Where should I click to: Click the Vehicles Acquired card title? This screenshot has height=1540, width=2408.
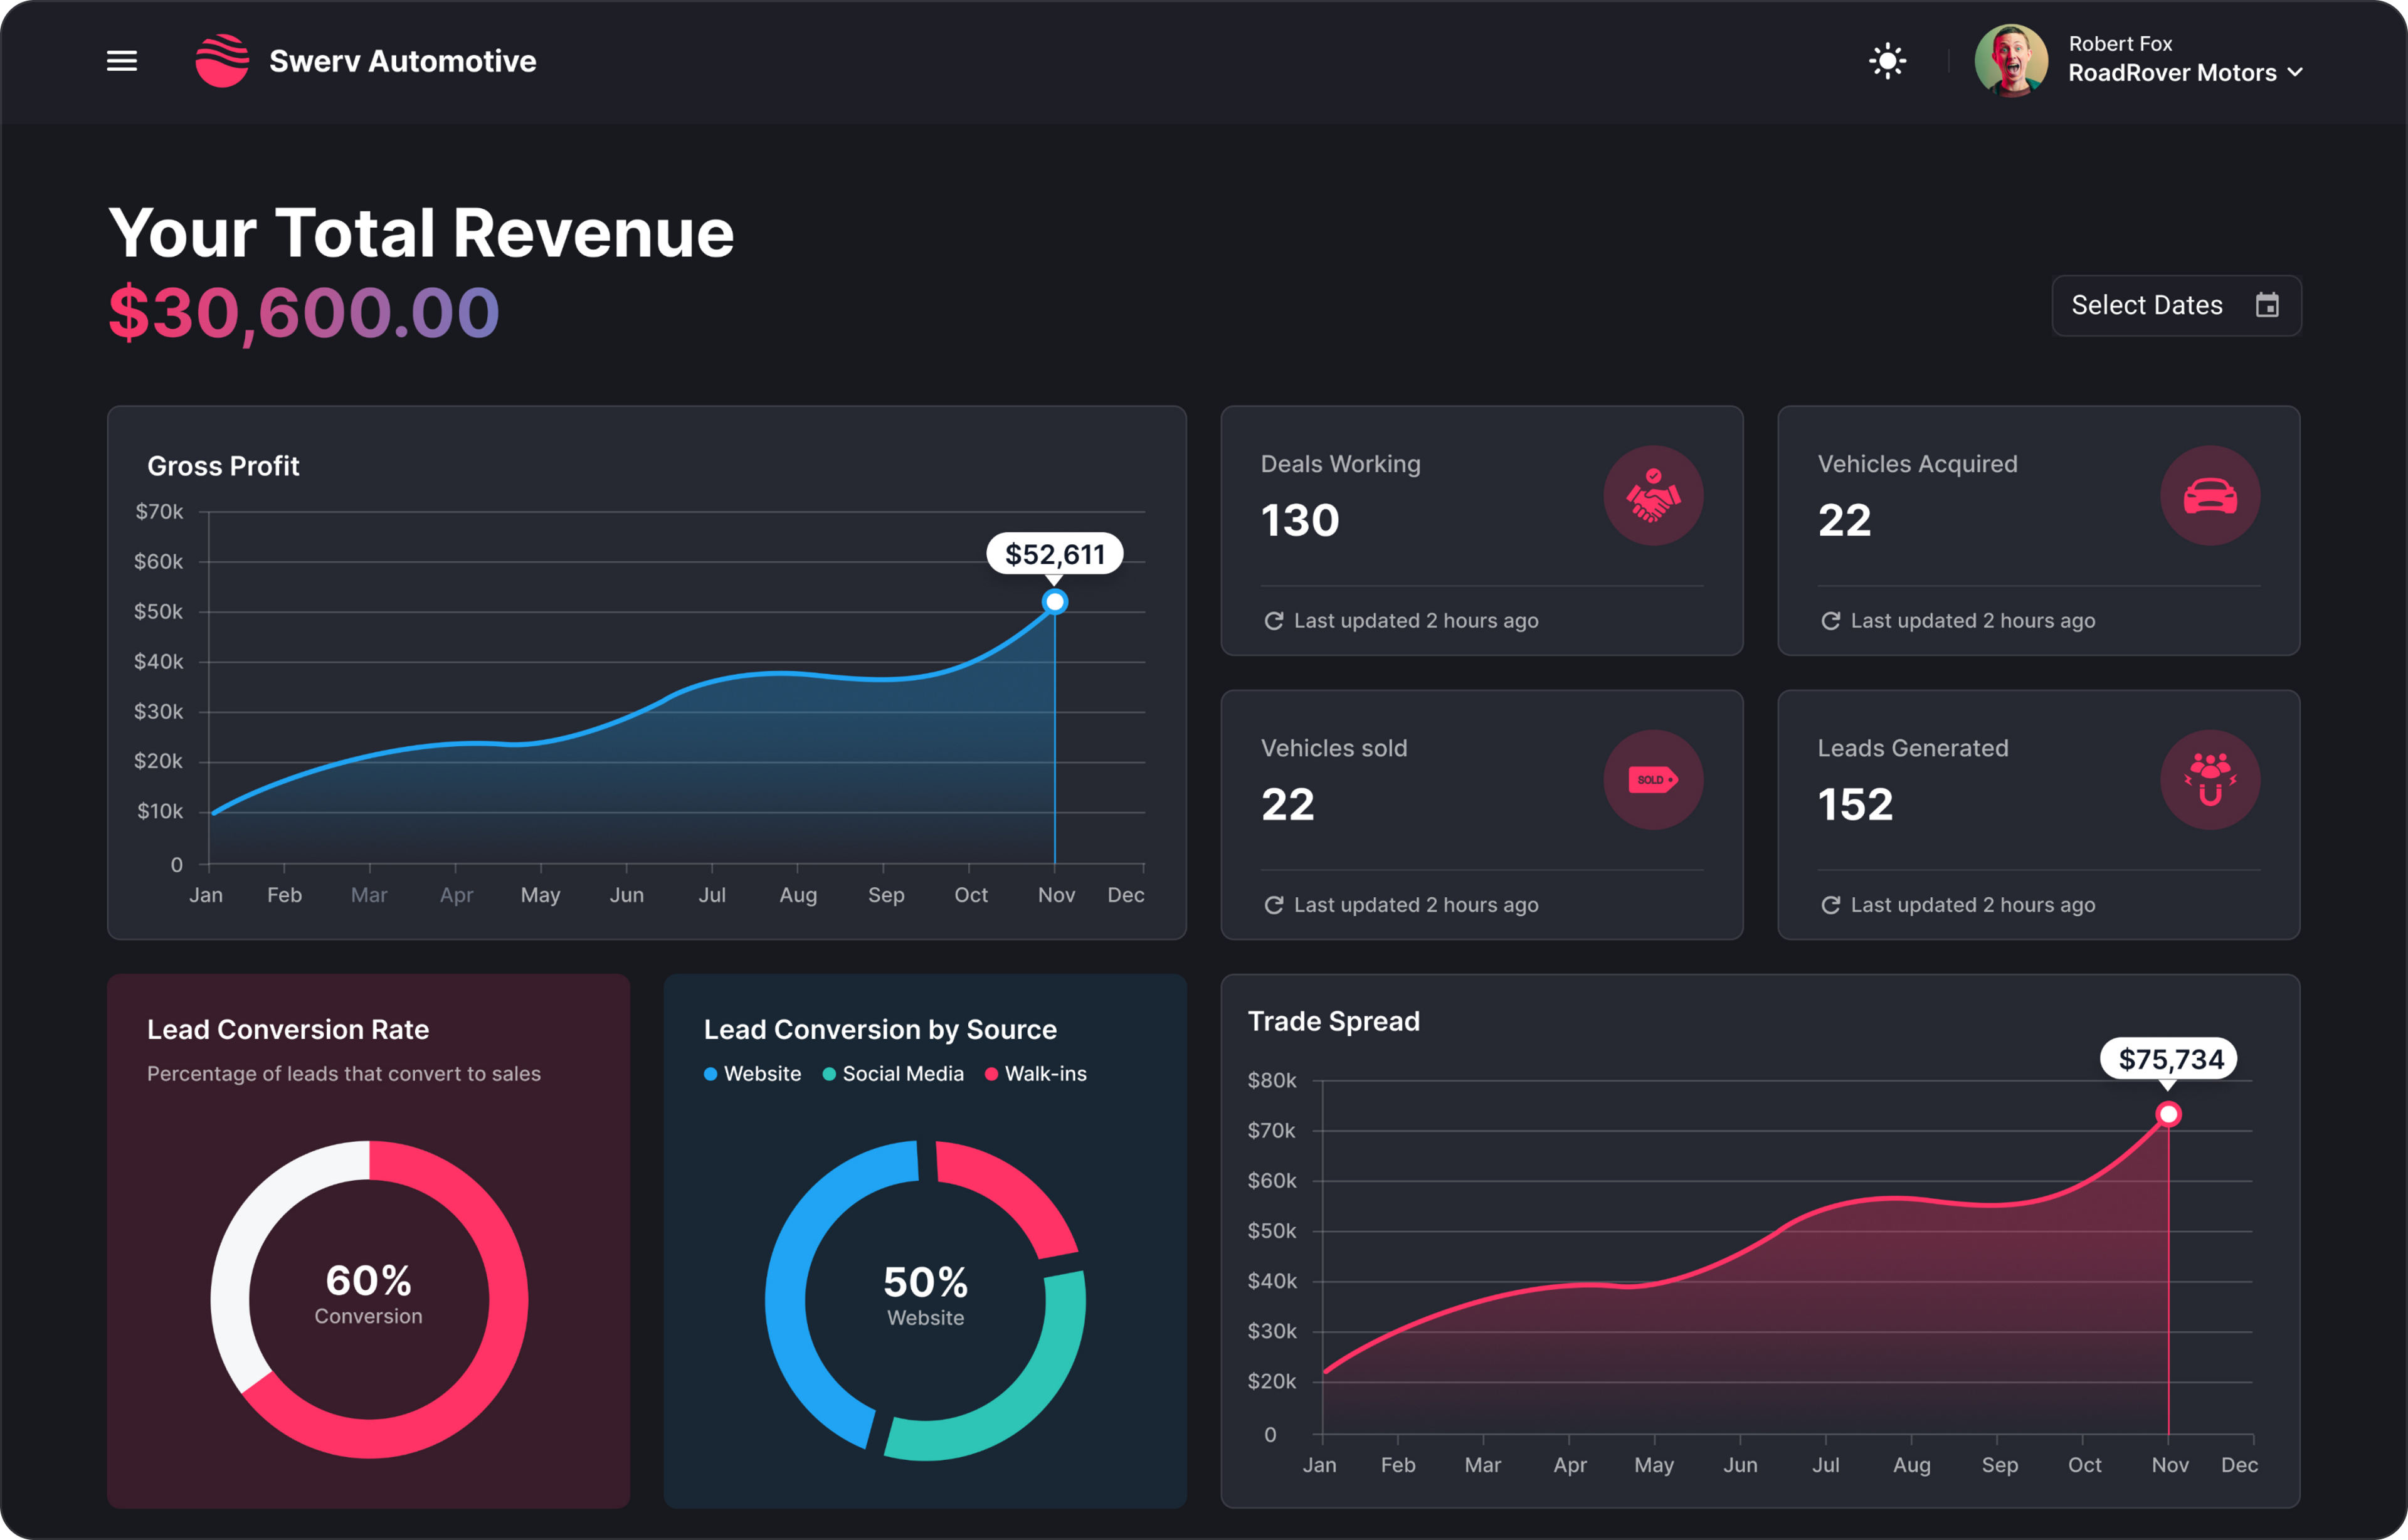1917,464
